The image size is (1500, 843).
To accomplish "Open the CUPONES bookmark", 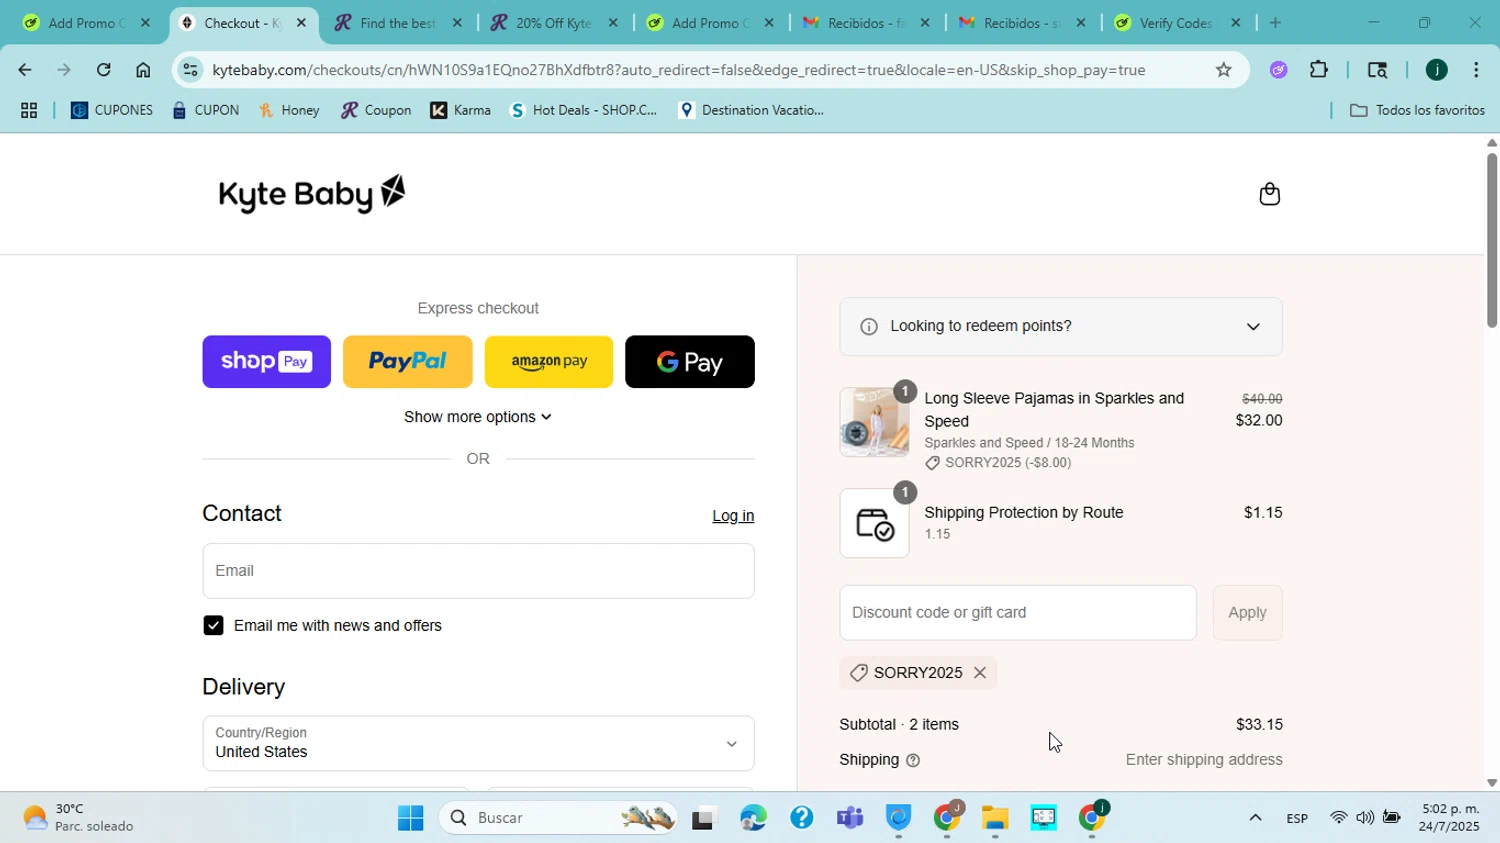I will coord(111,111).
